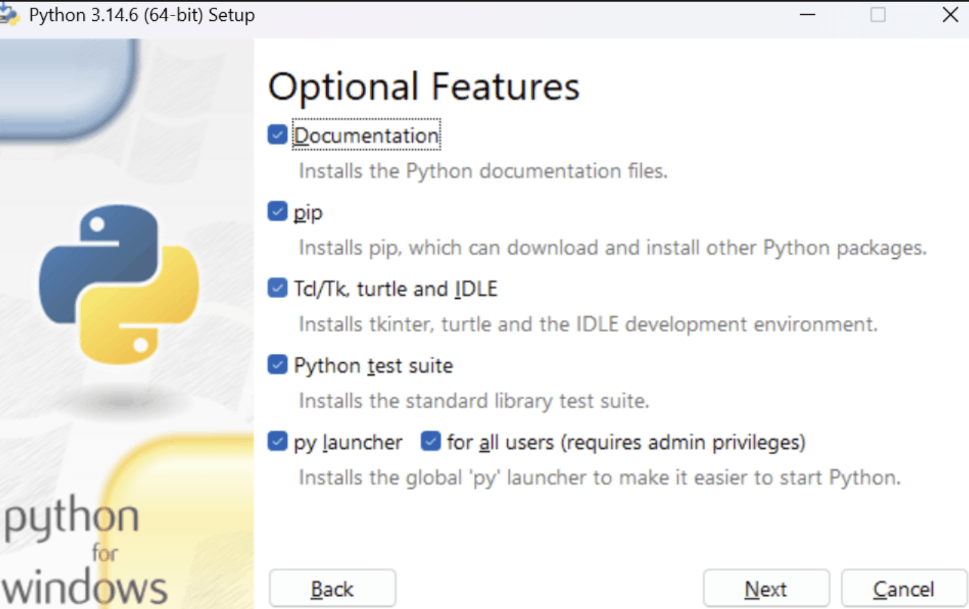The height and width of the screenshot is (609, 969).
Task: Cancel the Python setup
Action: point(904,589)
